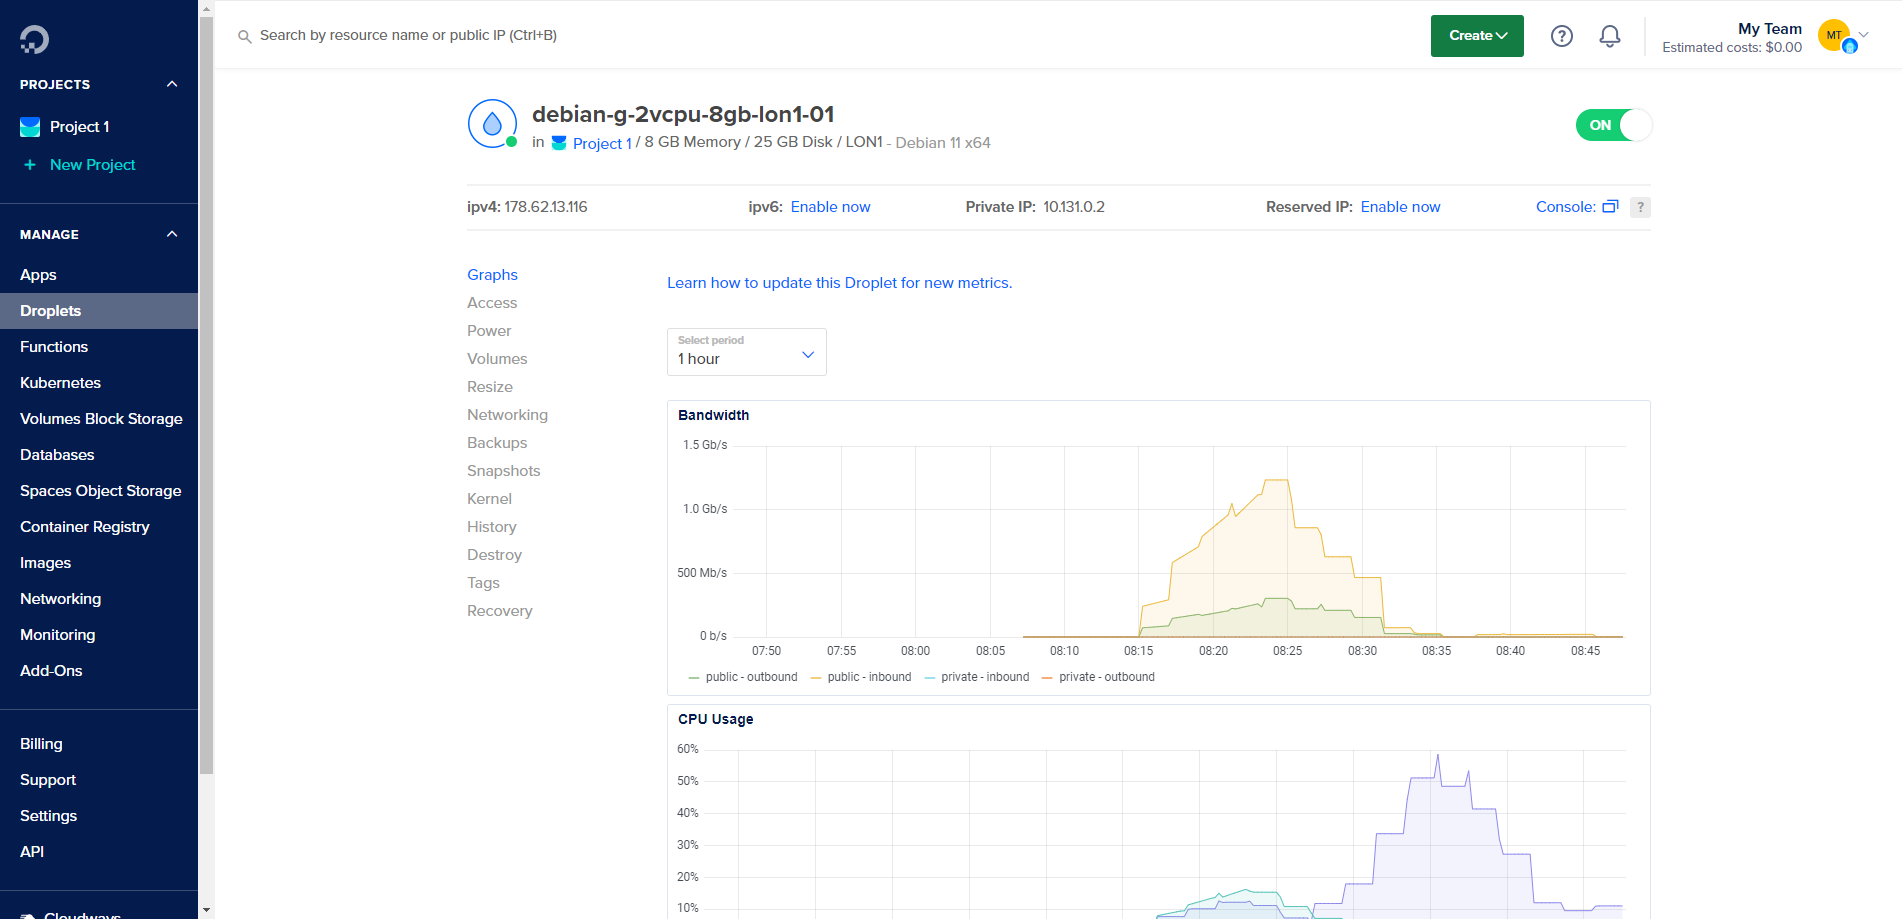Open the Snapshots tab

tap(503, 471)
